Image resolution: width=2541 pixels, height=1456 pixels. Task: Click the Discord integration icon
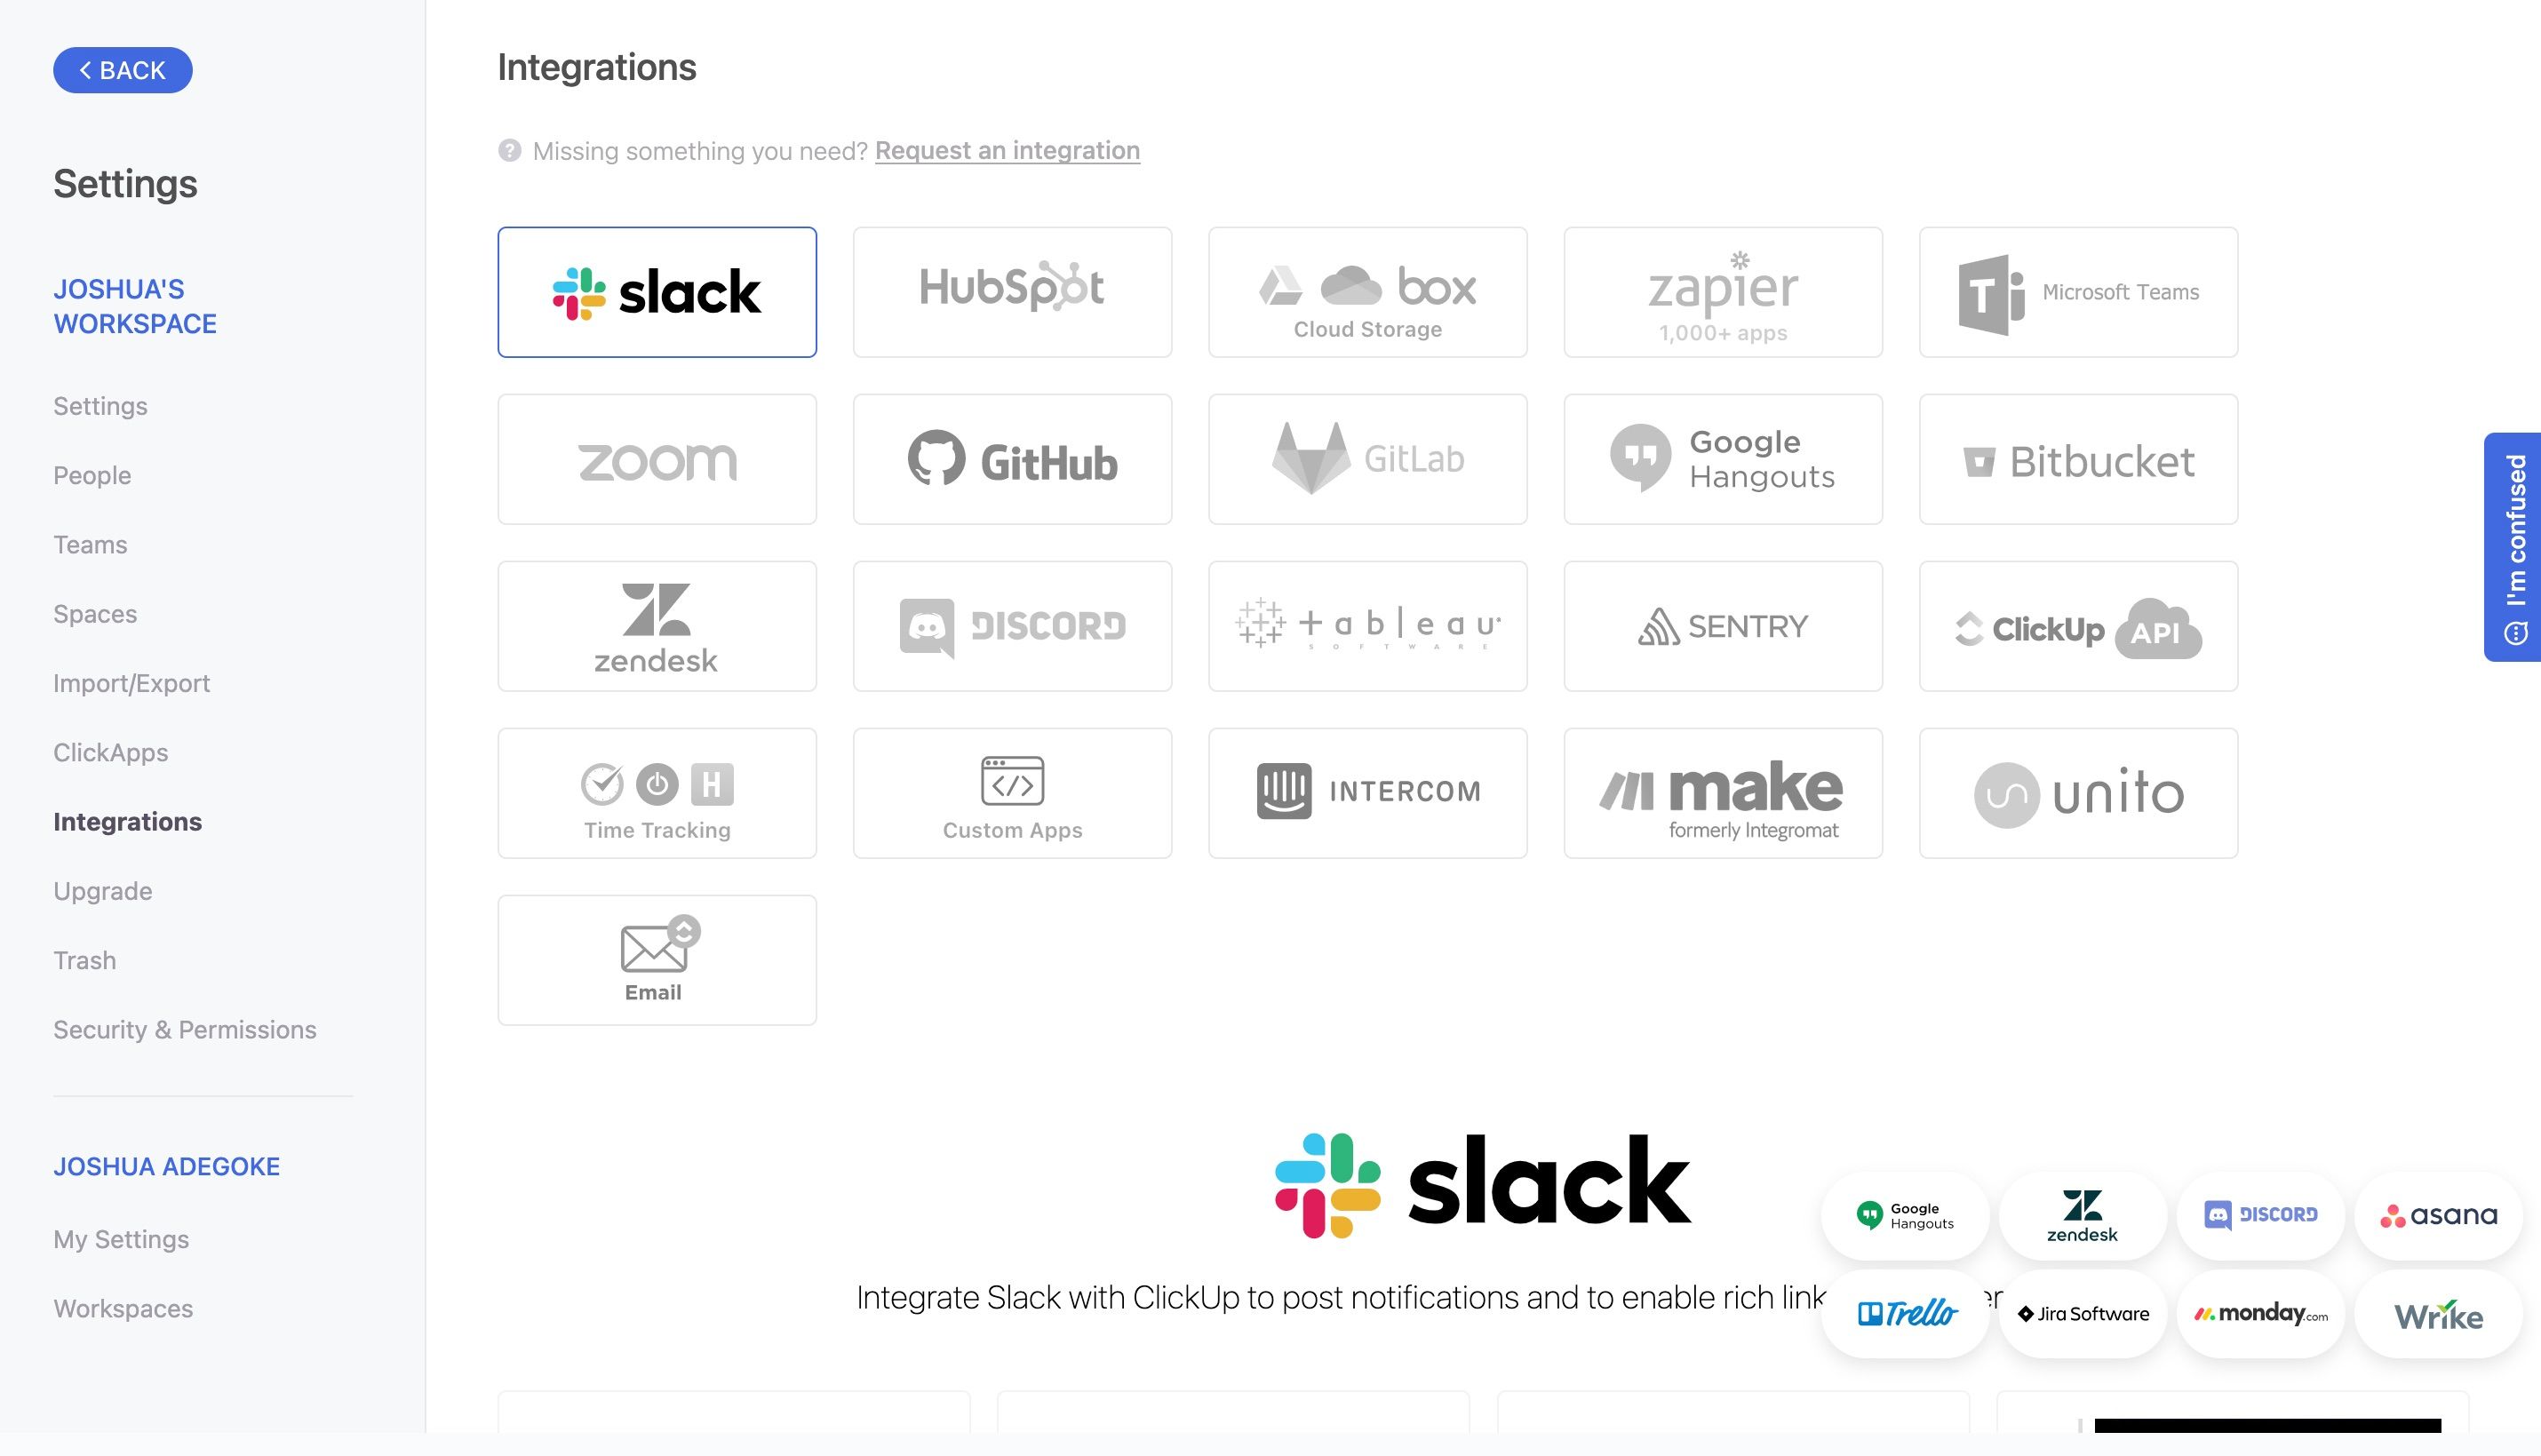1012,625
